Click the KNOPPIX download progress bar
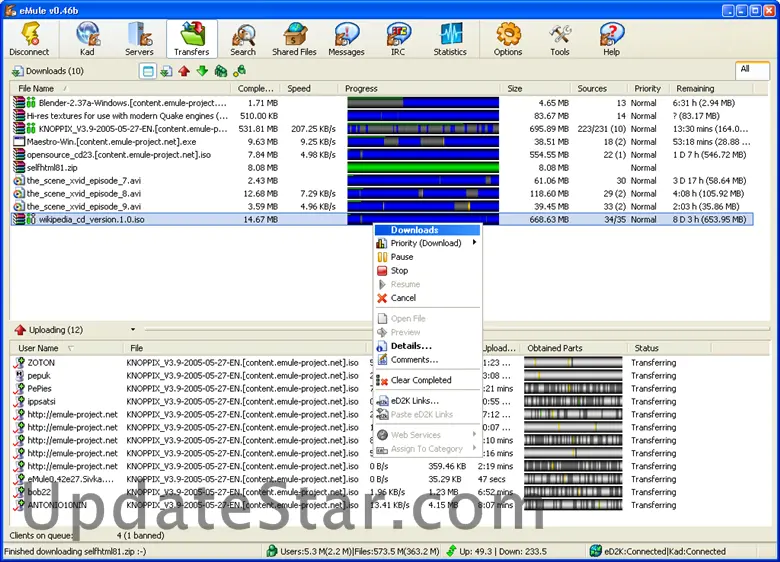Screen dimensions: 780x562 tap(422, 129)
